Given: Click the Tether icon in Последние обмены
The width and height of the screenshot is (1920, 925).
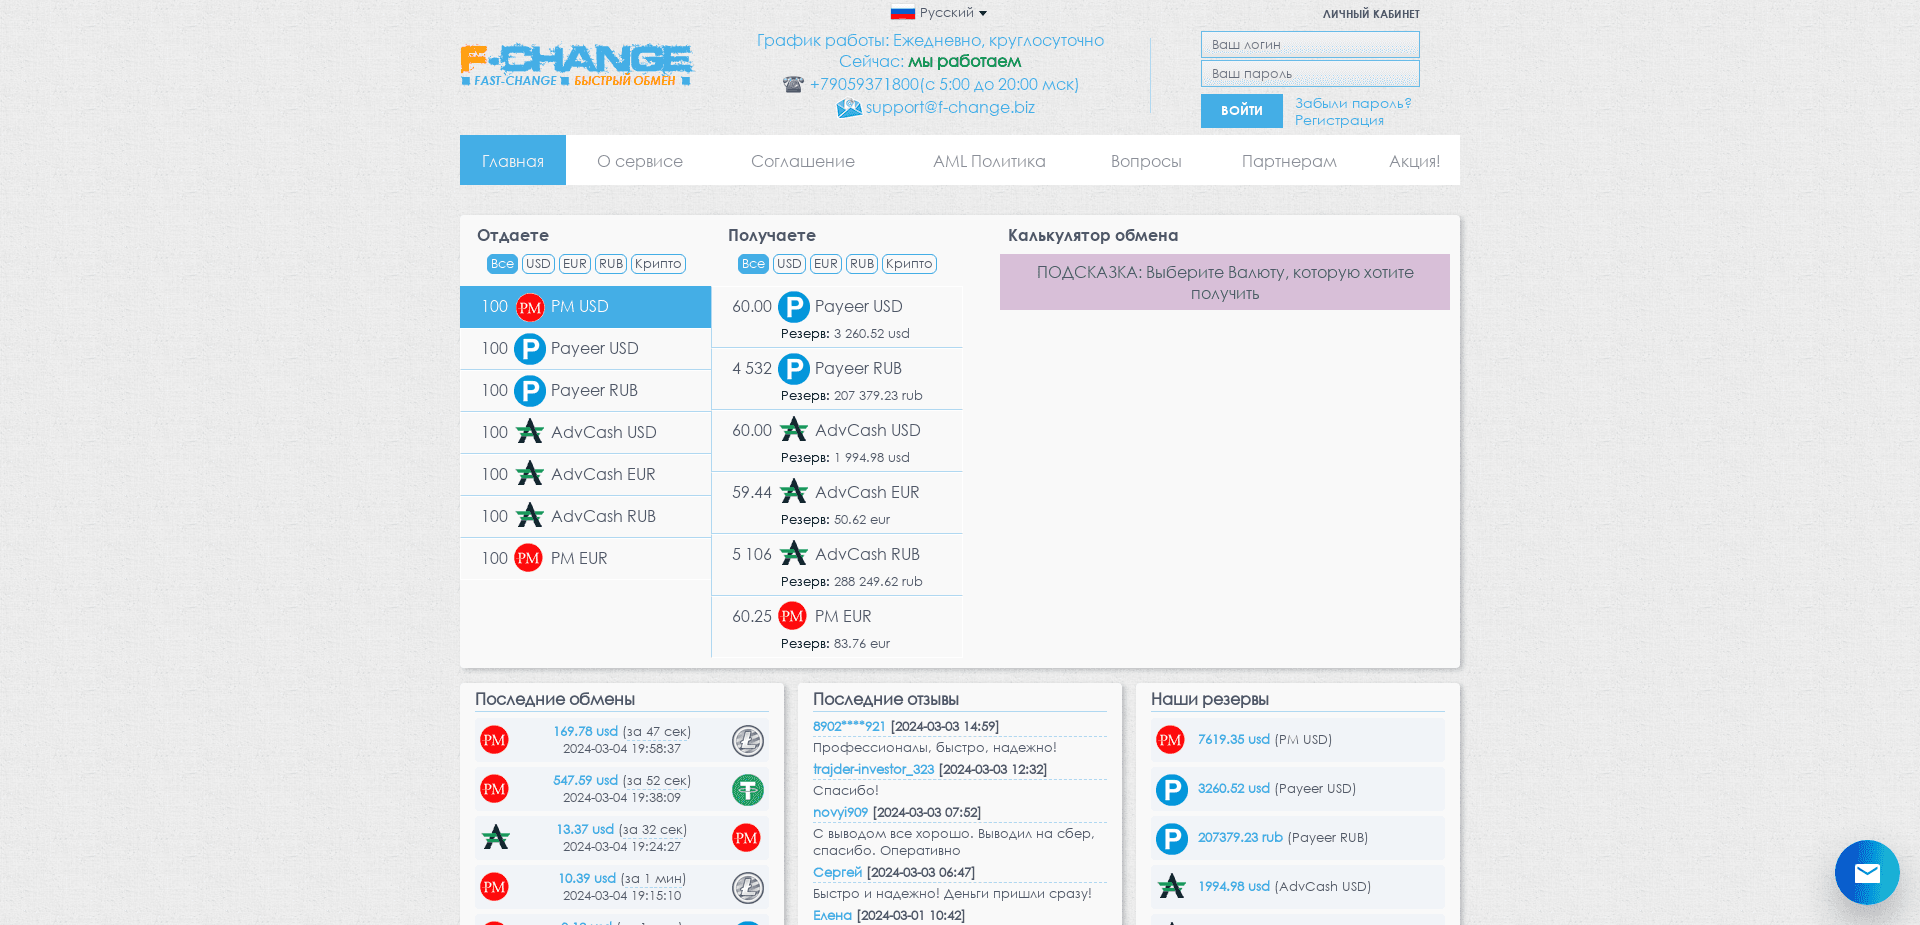Looking at the screenshot, I should [747, 789].
